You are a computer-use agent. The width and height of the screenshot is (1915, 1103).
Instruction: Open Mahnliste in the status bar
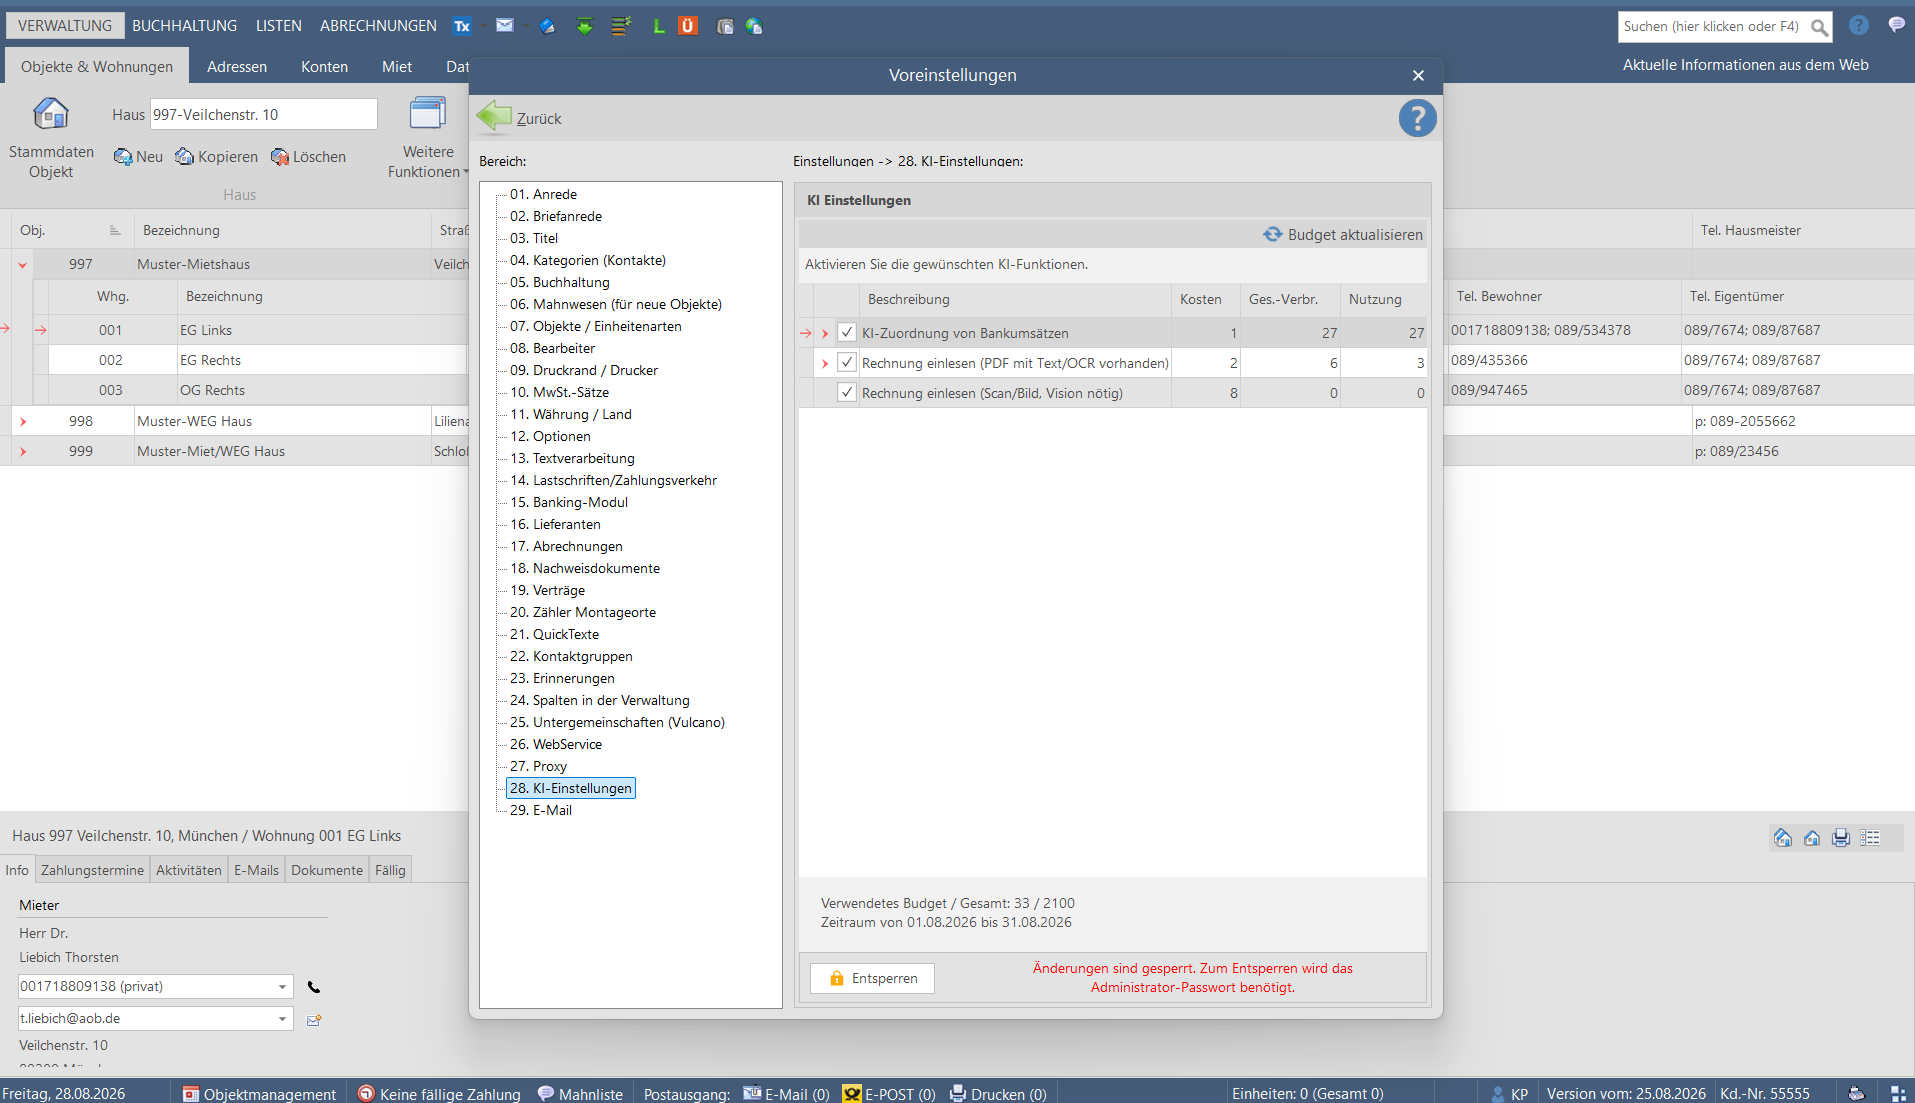pyautogui.click(x=580, y=1094)
